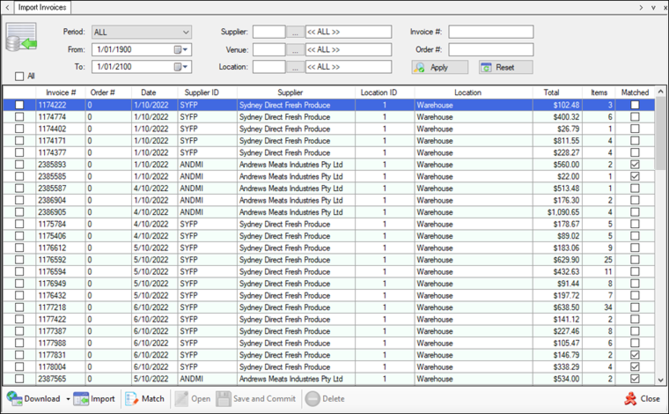Click the Order # input field
The width and height of the screenshot is (669, 414).
pyautogui.click(x=491, y=50)
